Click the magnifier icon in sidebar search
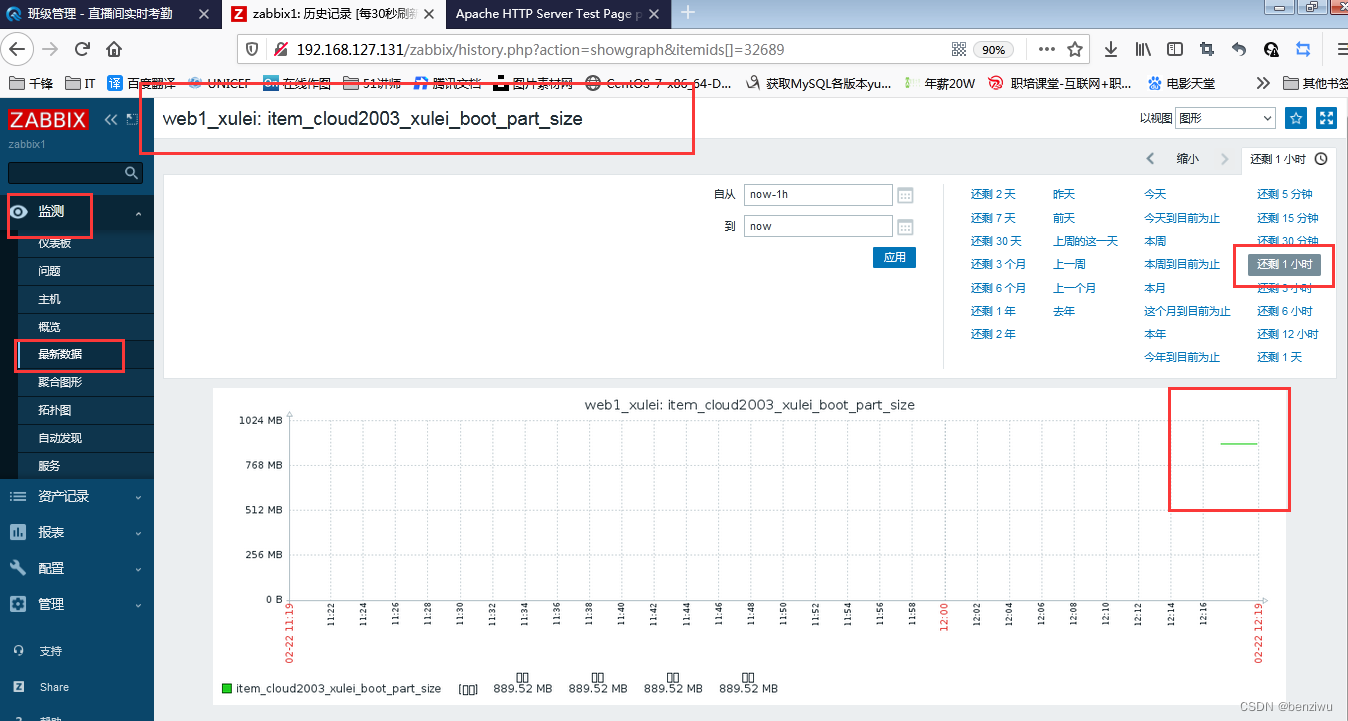This screenshot has height=721, width=1348. click(131, 173)
